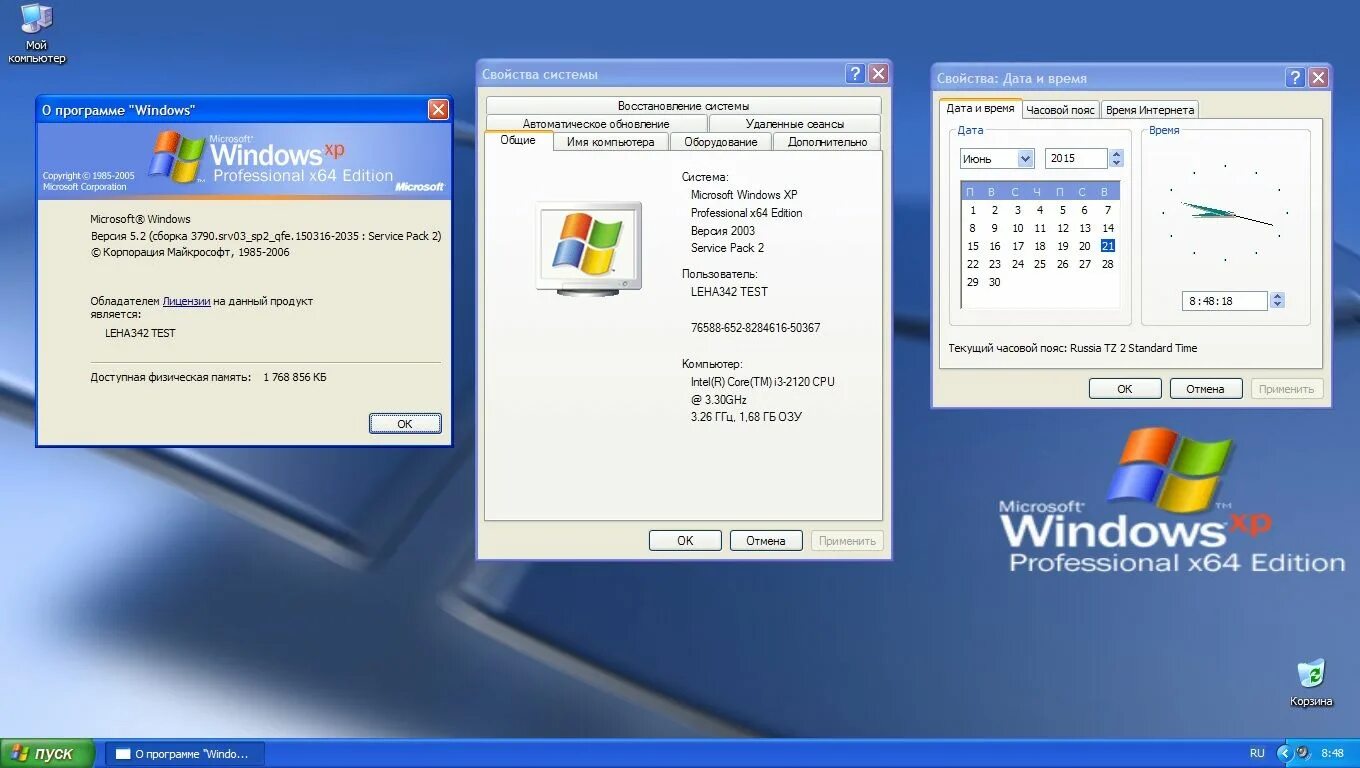Viewport: 1360px width, 768px height.
Task: Click 'LEHA342 TEST' in About Windows dialog
Action: click(x=140, y=333)
